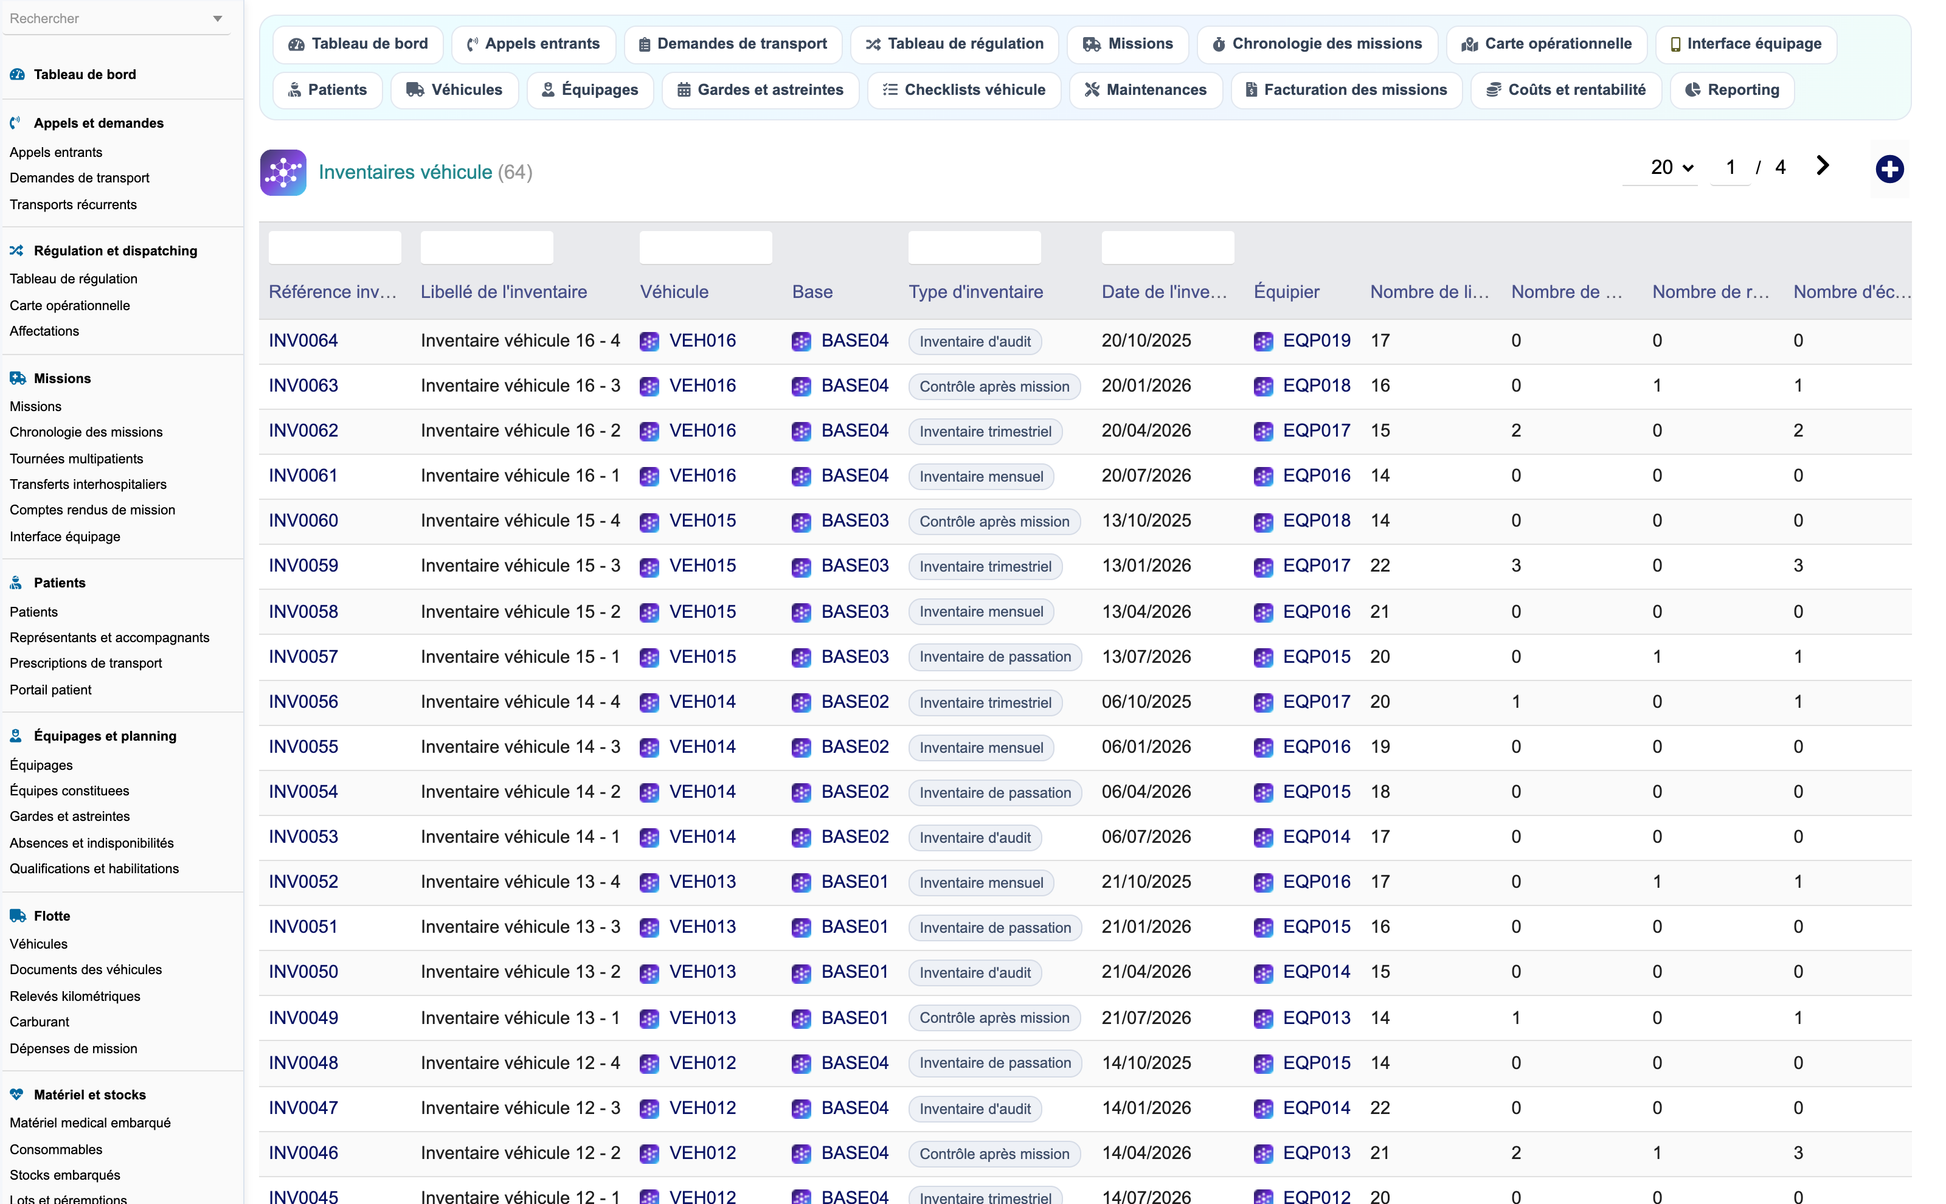This screenshot has width=1946, height=1204.
Task: Open the Appels entrants tab
Action: [533, 44]
